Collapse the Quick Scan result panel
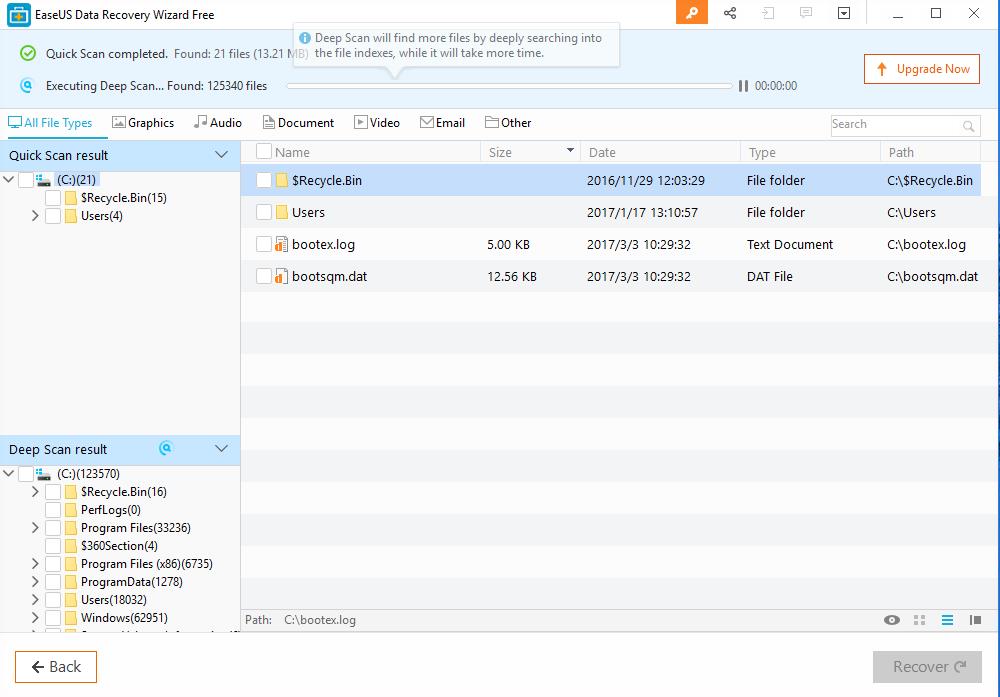The height and width of the screenshot is (697, 1000). pyautogui.click(x=221, y=155)
